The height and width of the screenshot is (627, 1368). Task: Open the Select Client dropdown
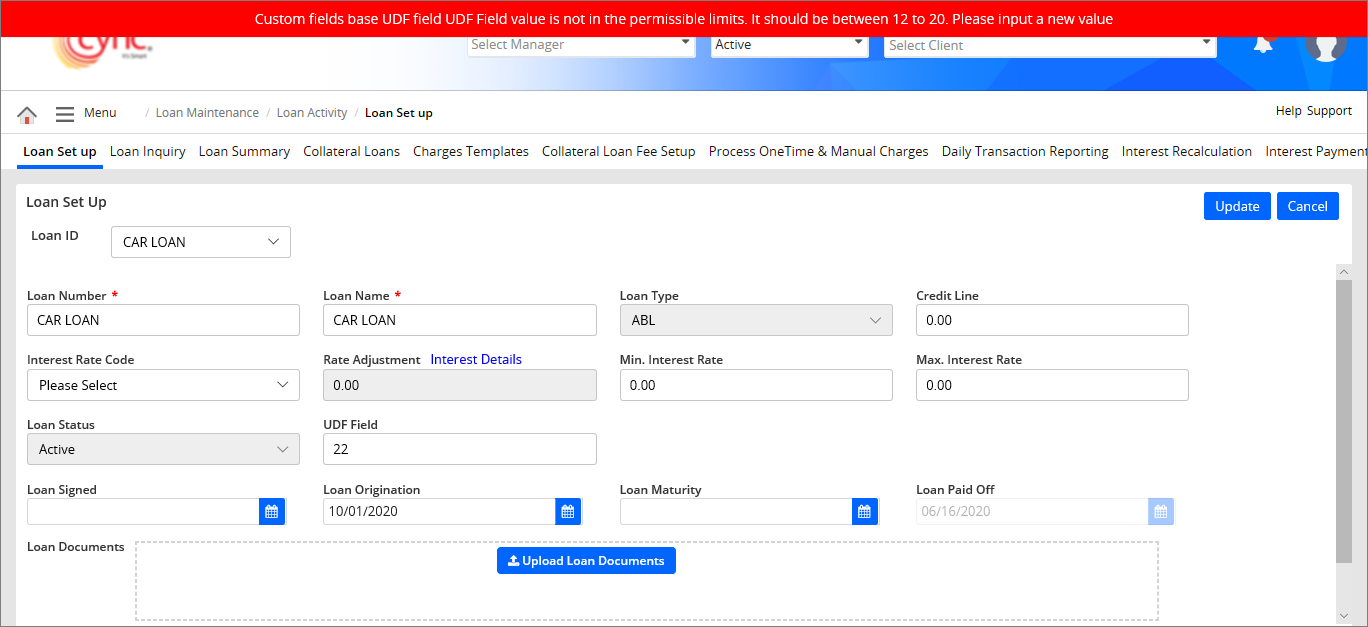(x=1049, y=45)
